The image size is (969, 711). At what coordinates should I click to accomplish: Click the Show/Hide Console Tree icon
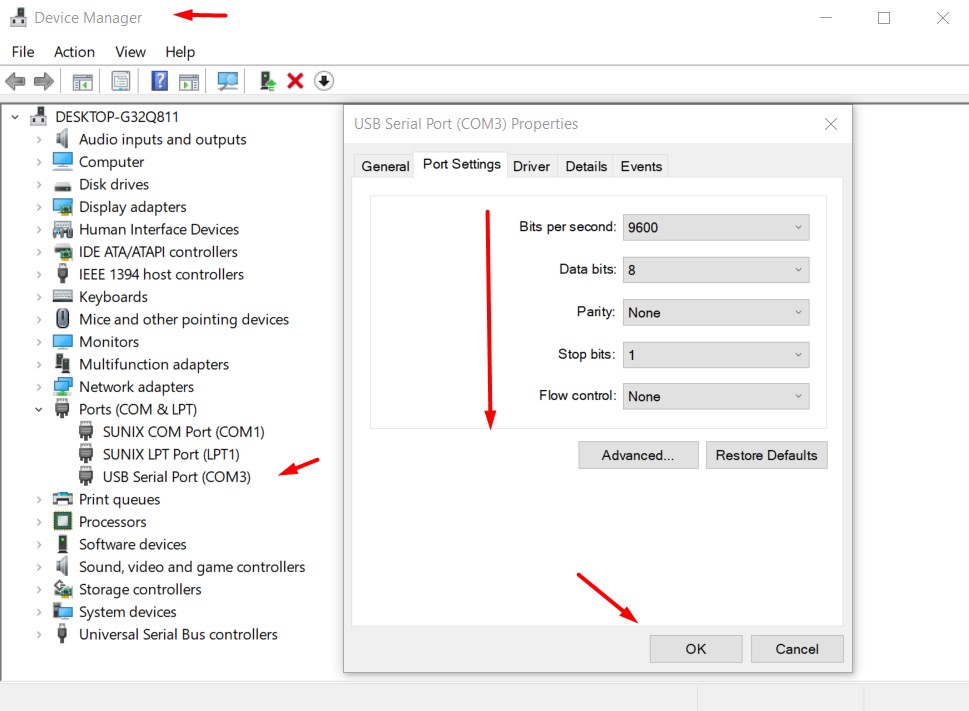pos(82,81)
